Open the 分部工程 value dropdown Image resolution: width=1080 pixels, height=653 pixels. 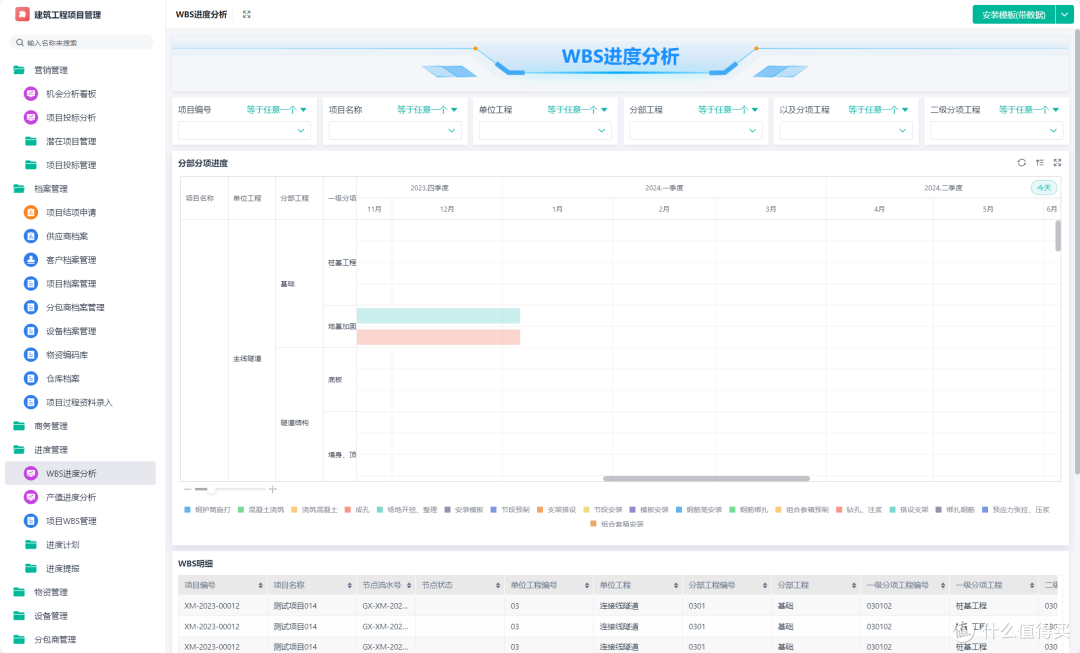[x=696, y=130]
